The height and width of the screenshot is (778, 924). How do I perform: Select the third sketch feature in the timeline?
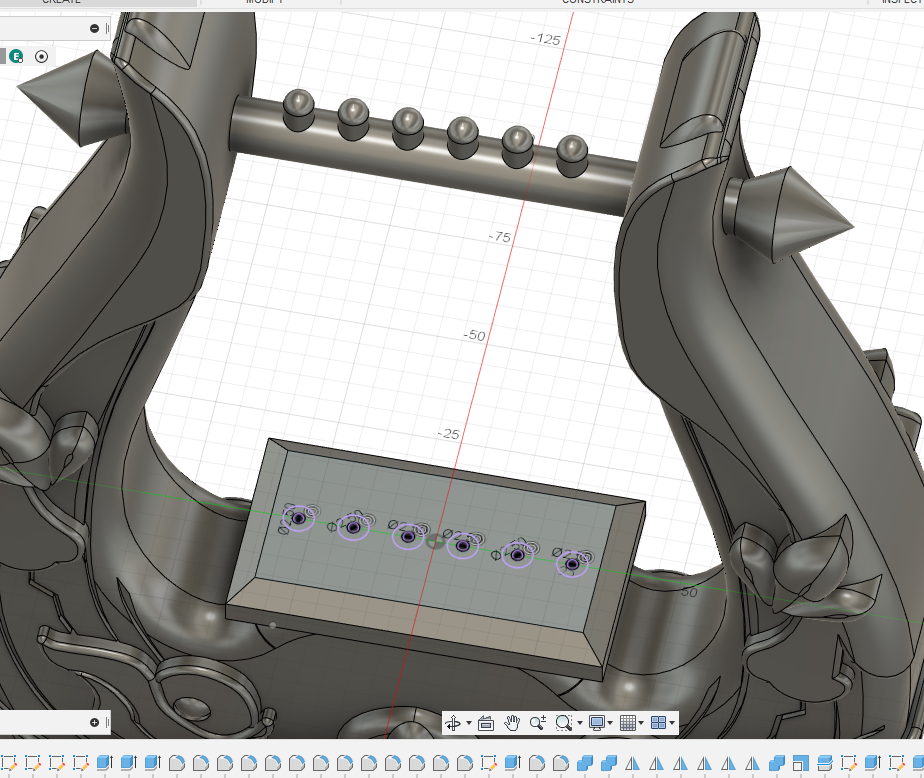(x=57, y=763)
